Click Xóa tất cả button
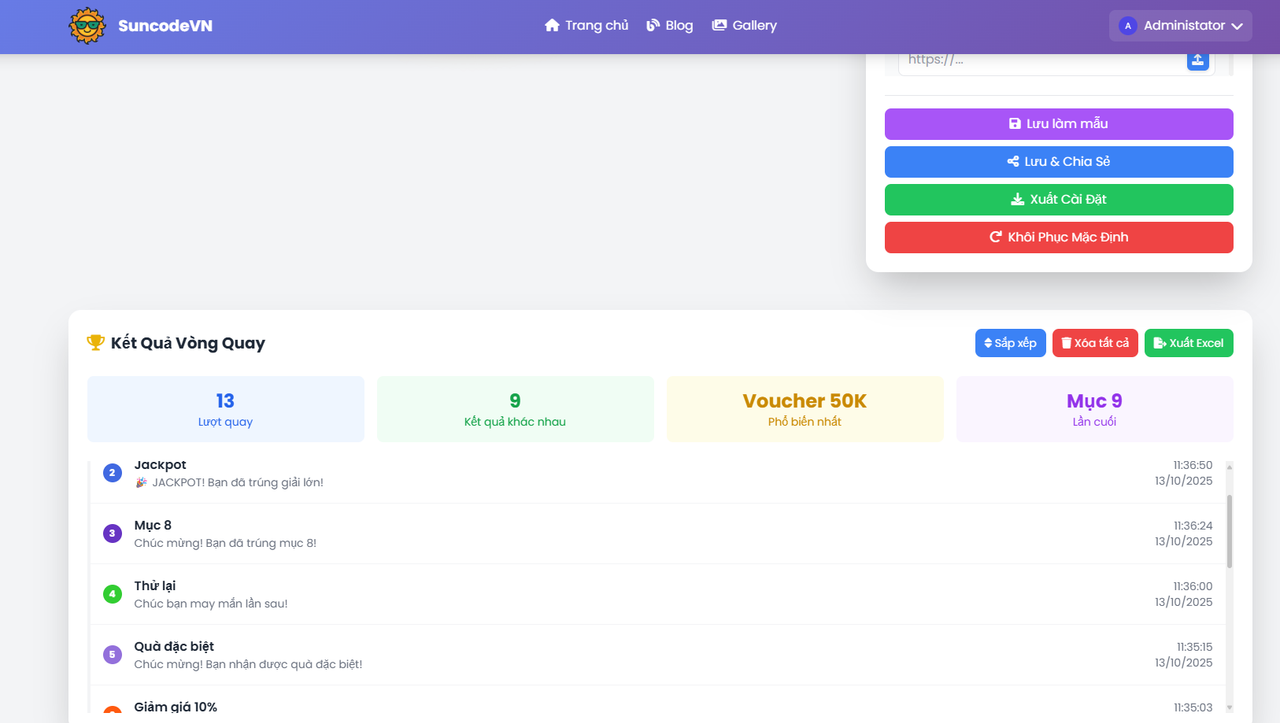 1095,343
